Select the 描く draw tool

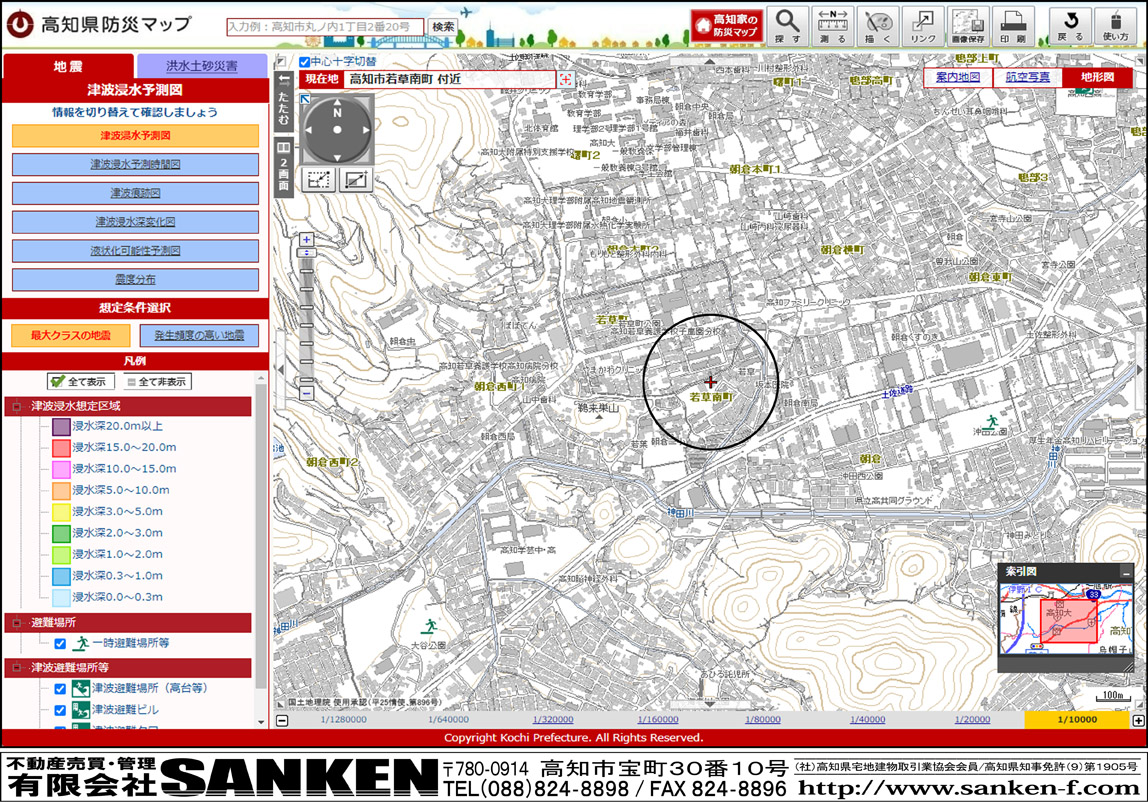click(x=878, y=26)
